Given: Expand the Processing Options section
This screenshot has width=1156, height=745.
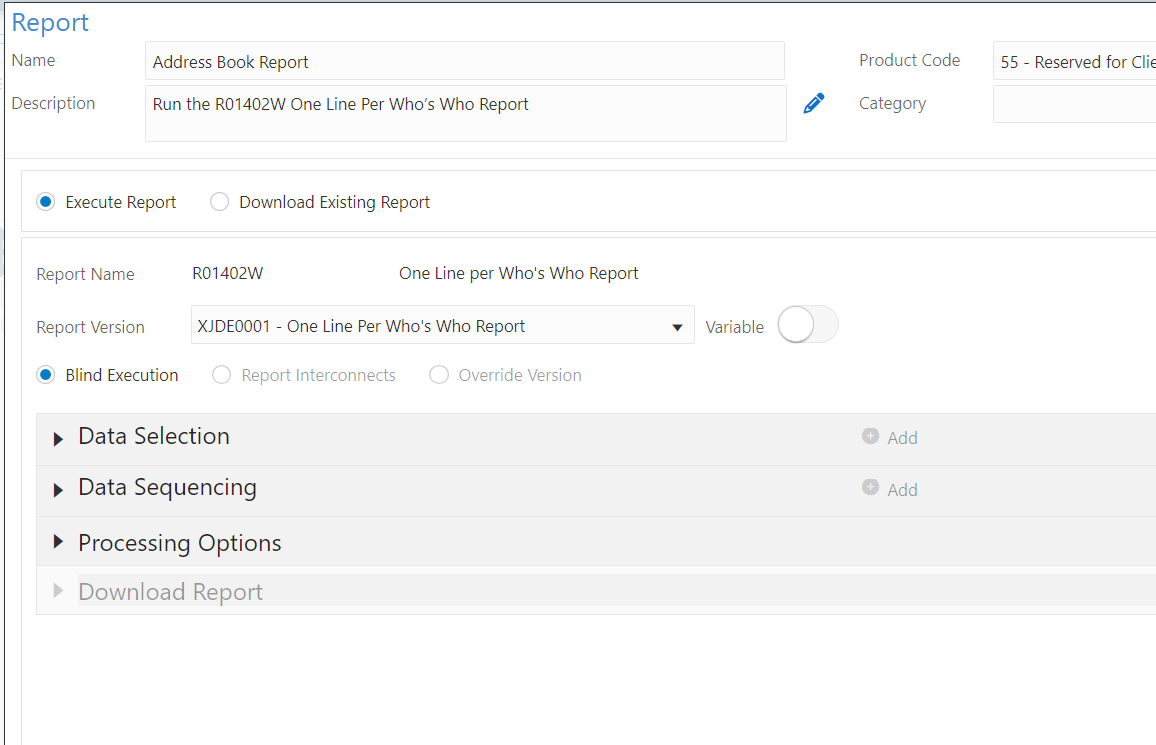Looking at the screenshot, I should tap(59, 542).
